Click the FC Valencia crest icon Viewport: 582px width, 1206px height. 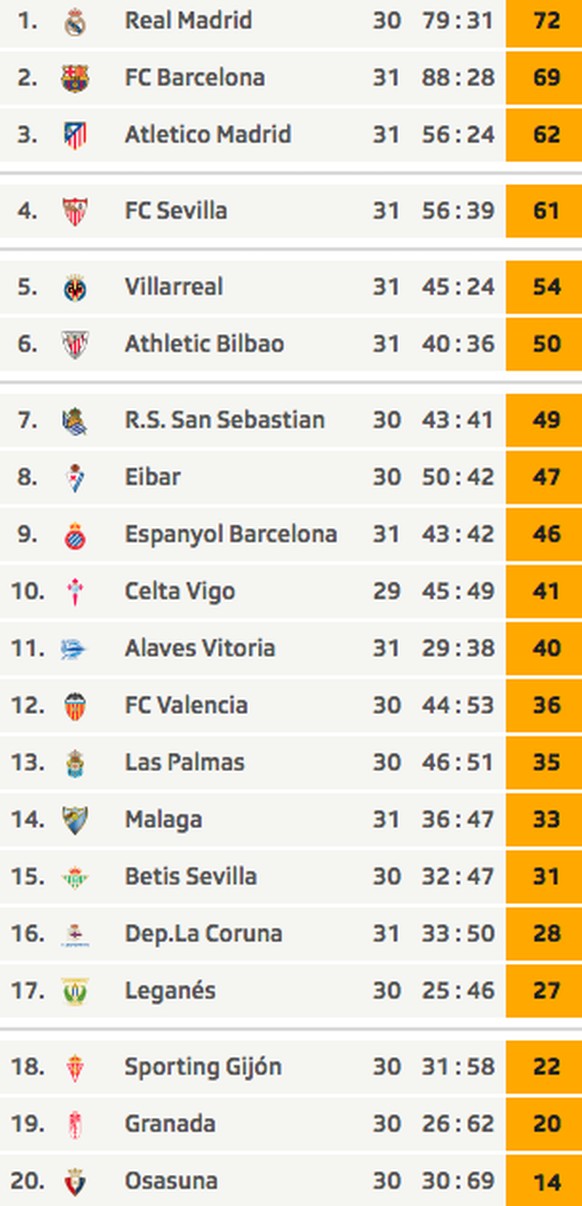[75, 706]
